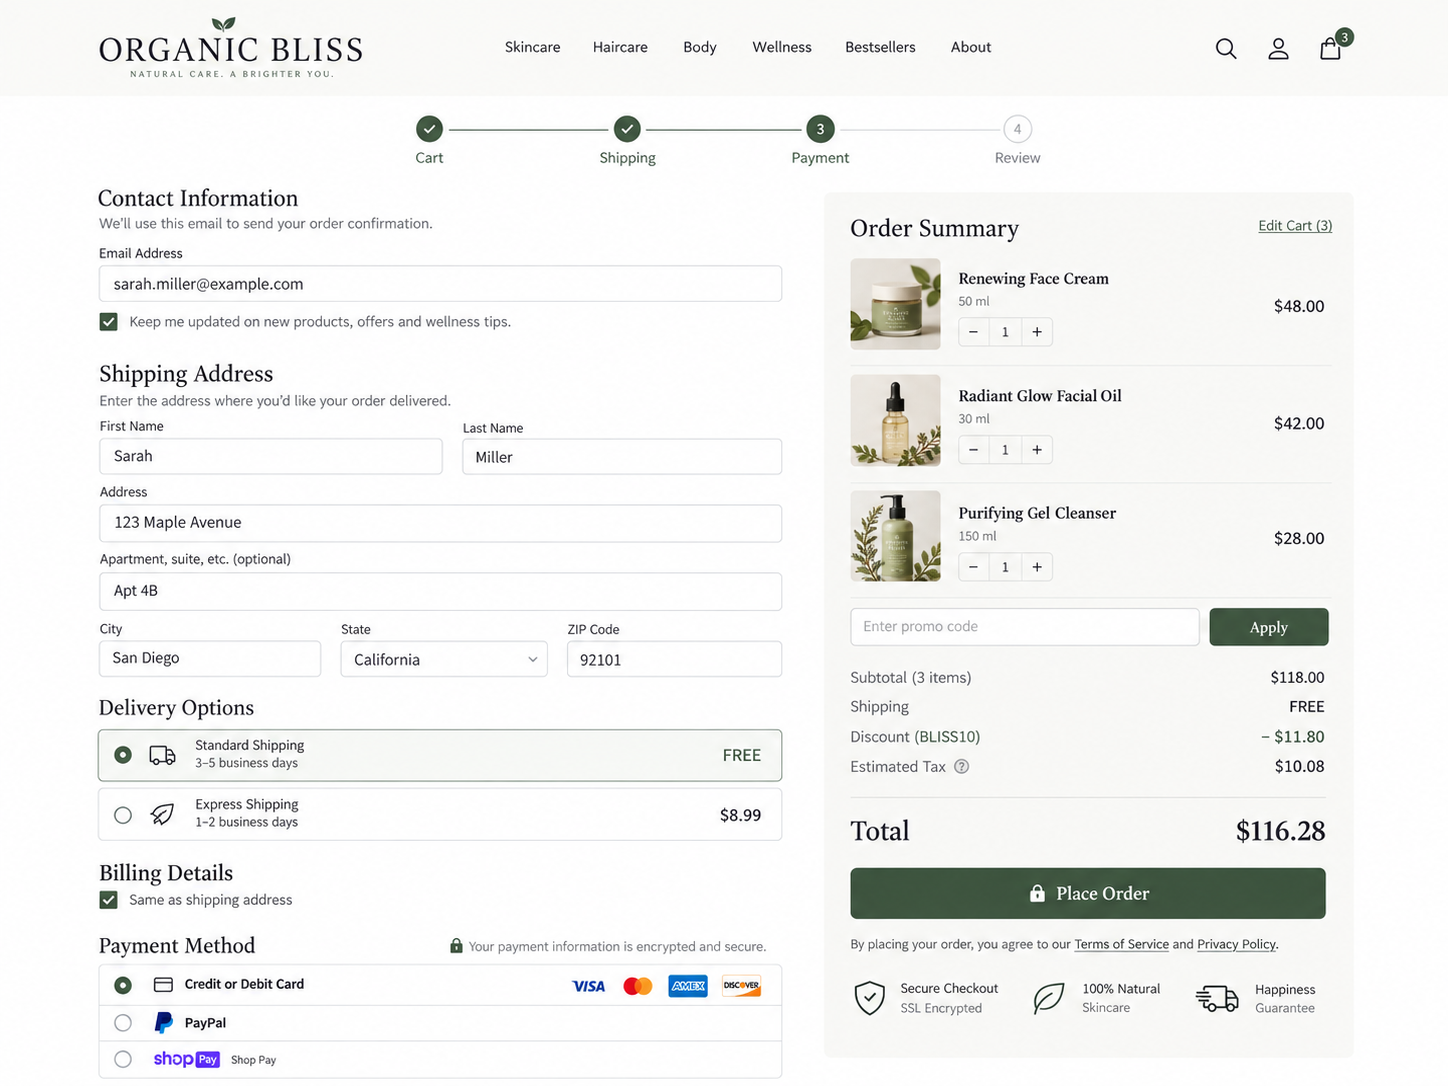Increase Renewing Face Cream quantity

coord(1037,332)
